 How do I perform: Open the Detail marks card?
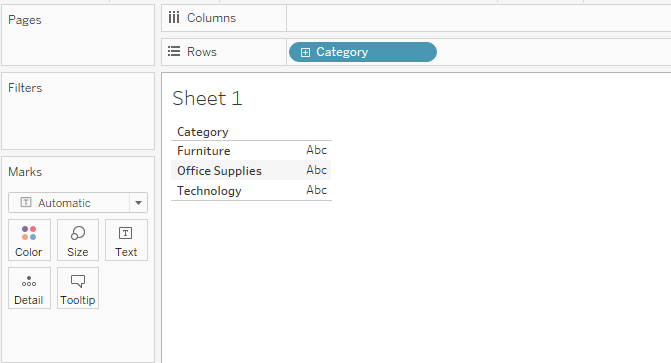click(29, 288)
